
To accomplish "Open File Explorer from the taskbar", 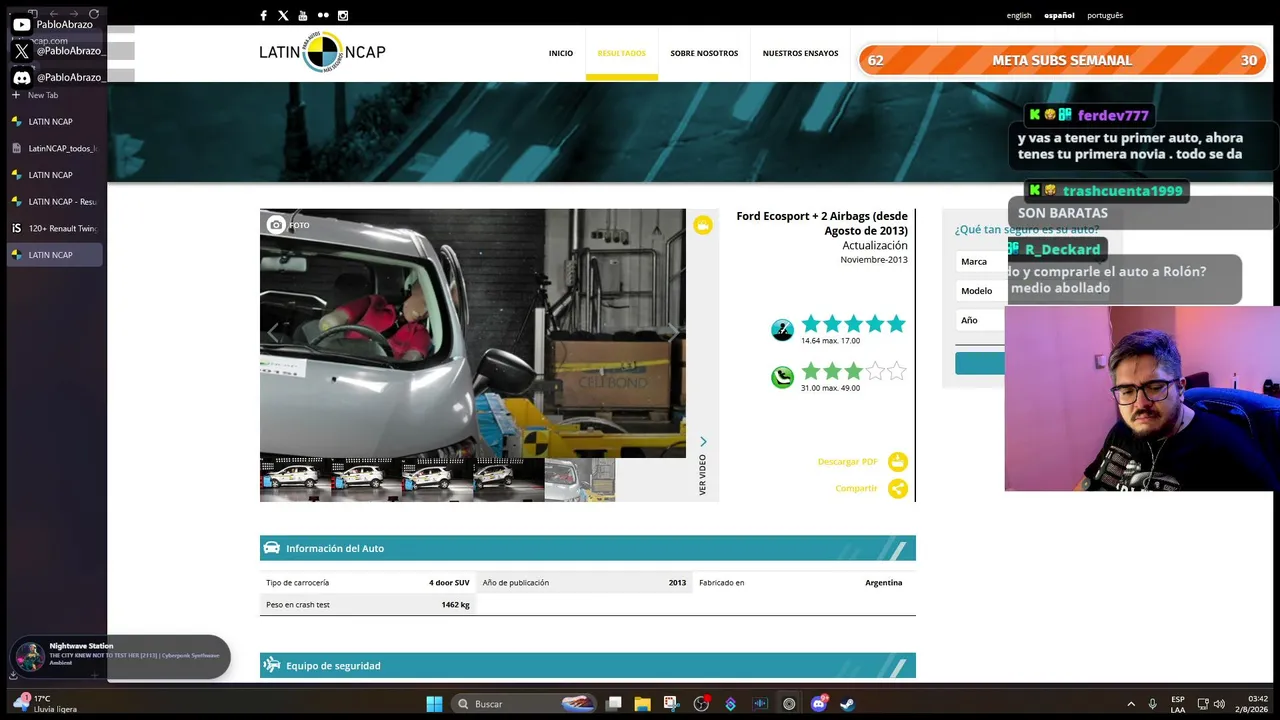I will [x=642, y=704].
